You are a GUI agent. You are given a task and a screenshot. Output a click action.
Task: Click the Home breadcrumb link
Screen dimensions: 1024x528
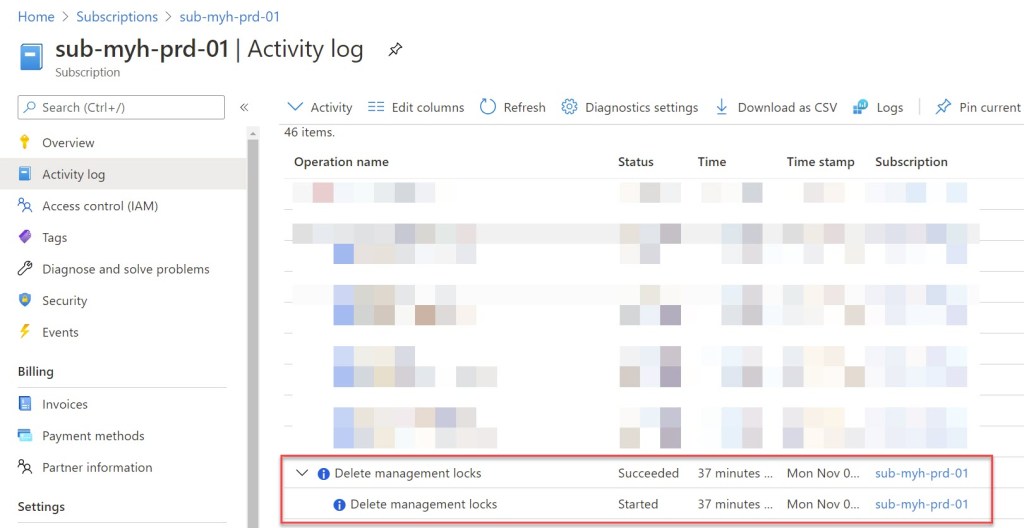[x=36, y=17]
